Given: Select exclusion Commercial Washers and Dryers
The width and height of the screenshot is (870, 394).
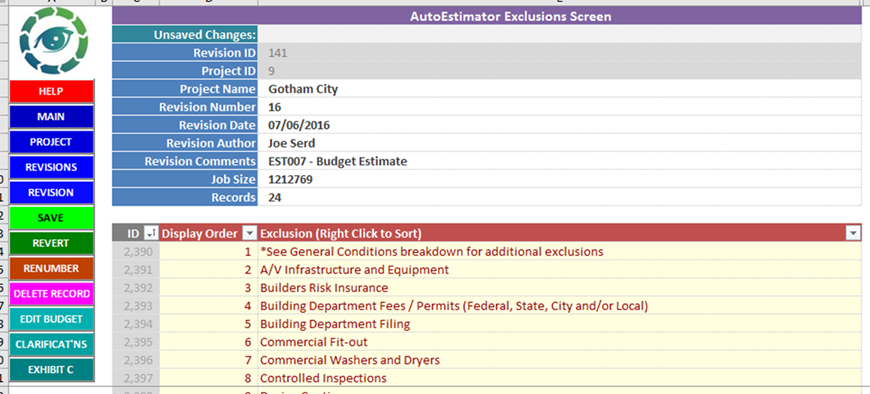Looking at the screenshot, I should pos(559,360).
